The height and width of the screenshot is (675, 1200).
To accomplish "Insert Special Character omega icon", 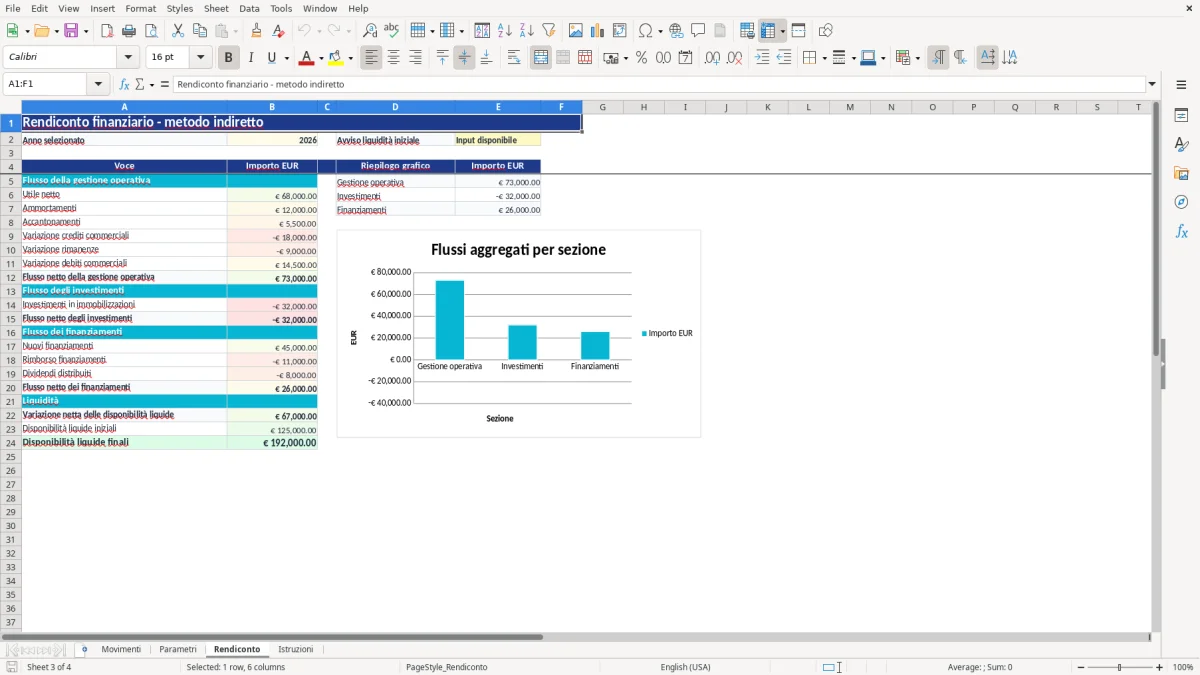I will [x=646, y=31].
